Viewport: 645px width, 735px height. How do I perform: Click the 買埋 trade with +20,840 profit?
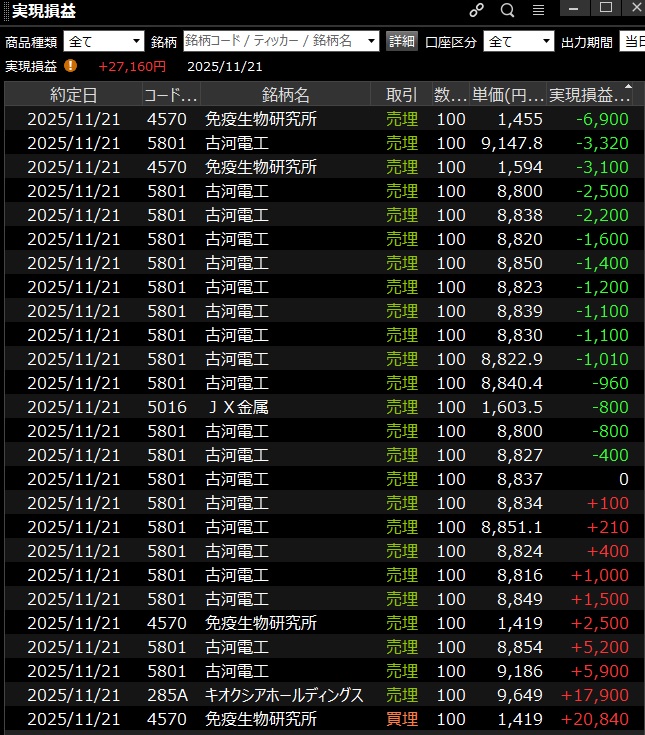[402, 719]
